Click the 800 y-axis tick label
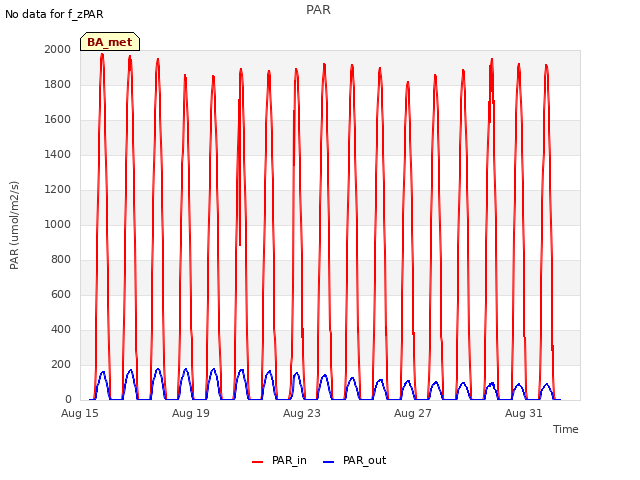This screenshot has height=480, width=640. coord(61,260)
